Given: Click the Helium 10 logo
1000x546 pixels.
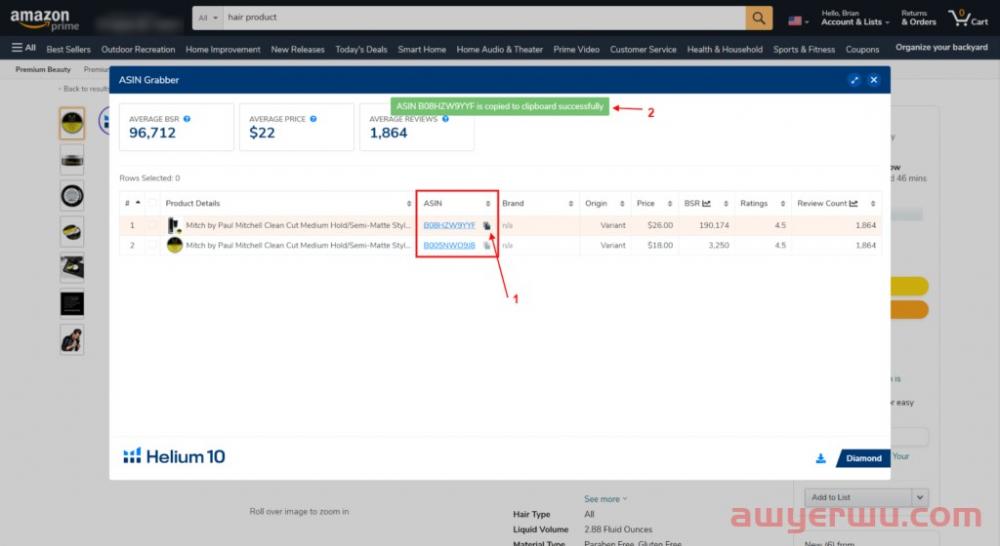Looking at the screenshot, I should pyautogui.click(x=174, y=456).
